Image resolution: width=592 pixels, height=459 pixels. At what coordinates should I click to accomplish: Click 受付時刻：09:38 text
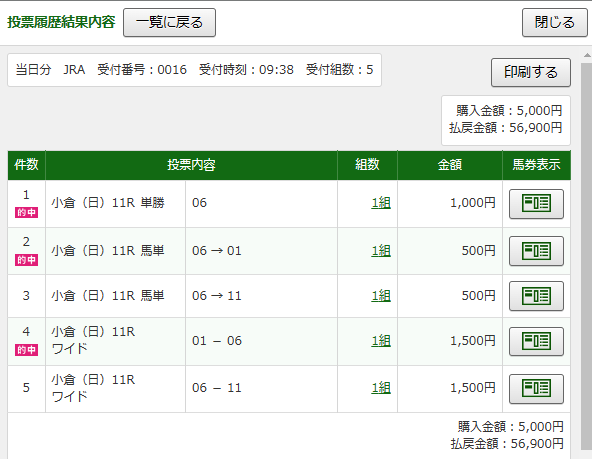246,70
